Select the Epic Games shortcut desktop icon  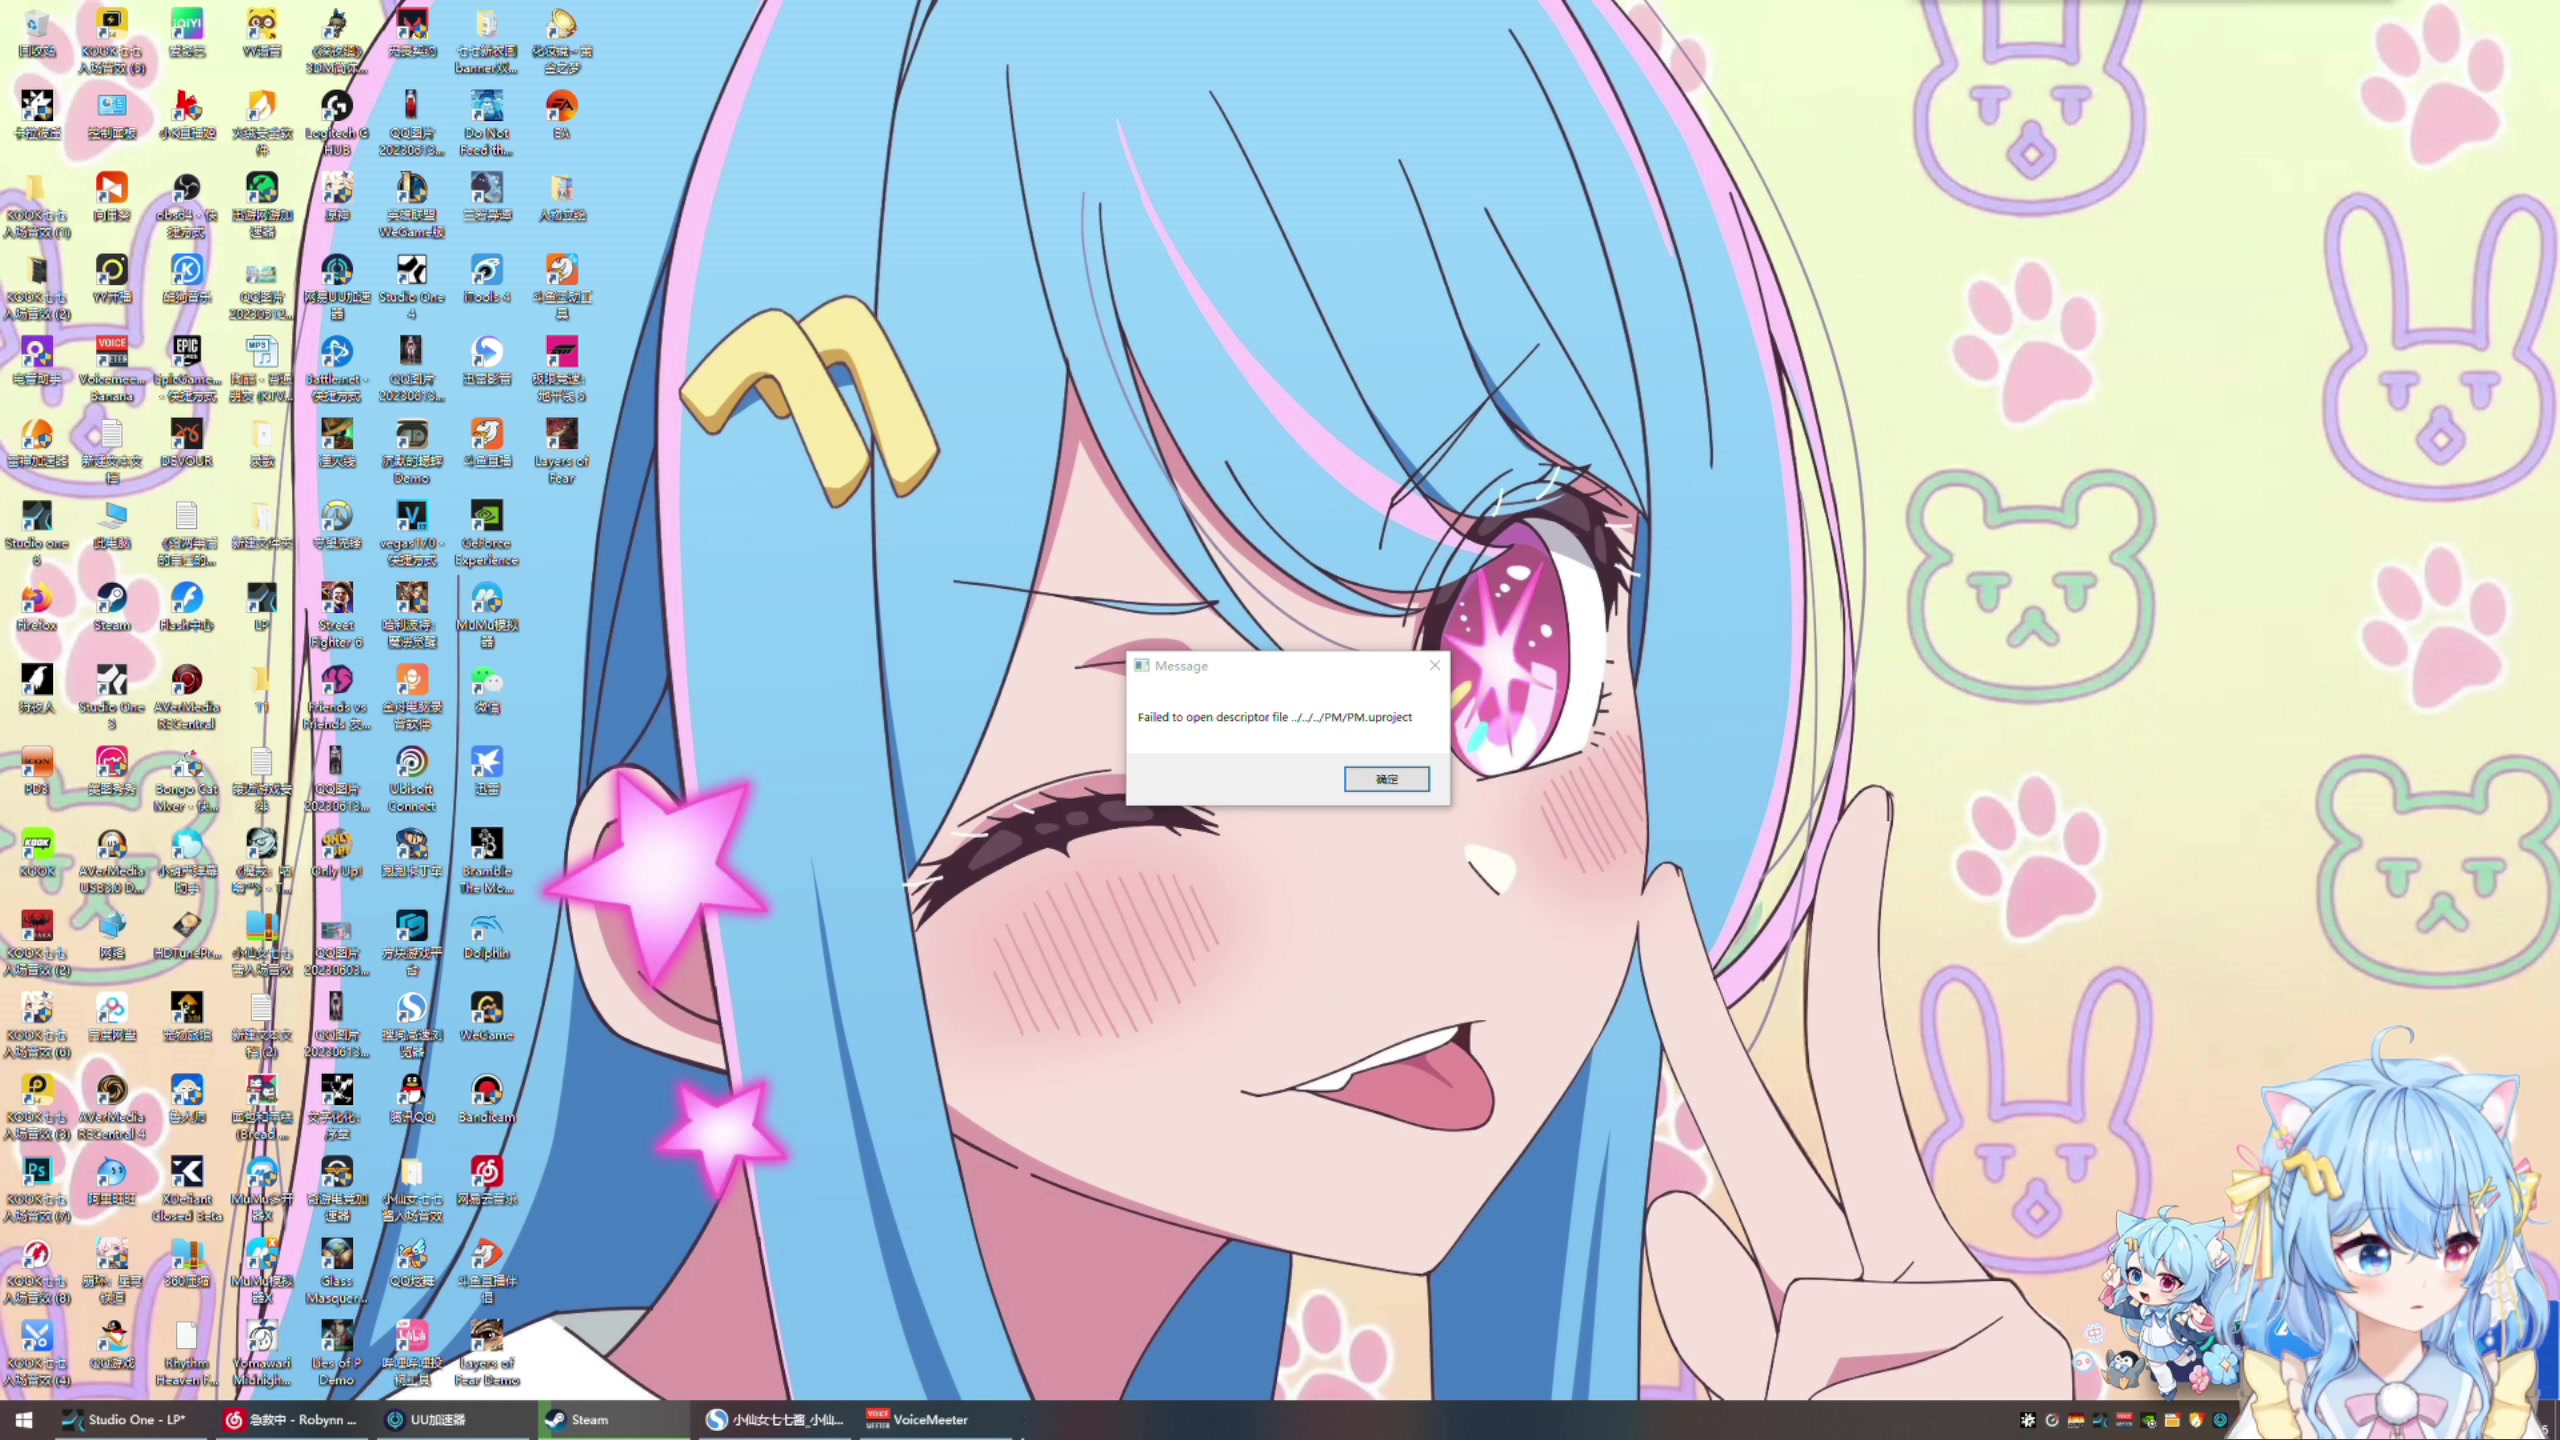tap(187, 370)
